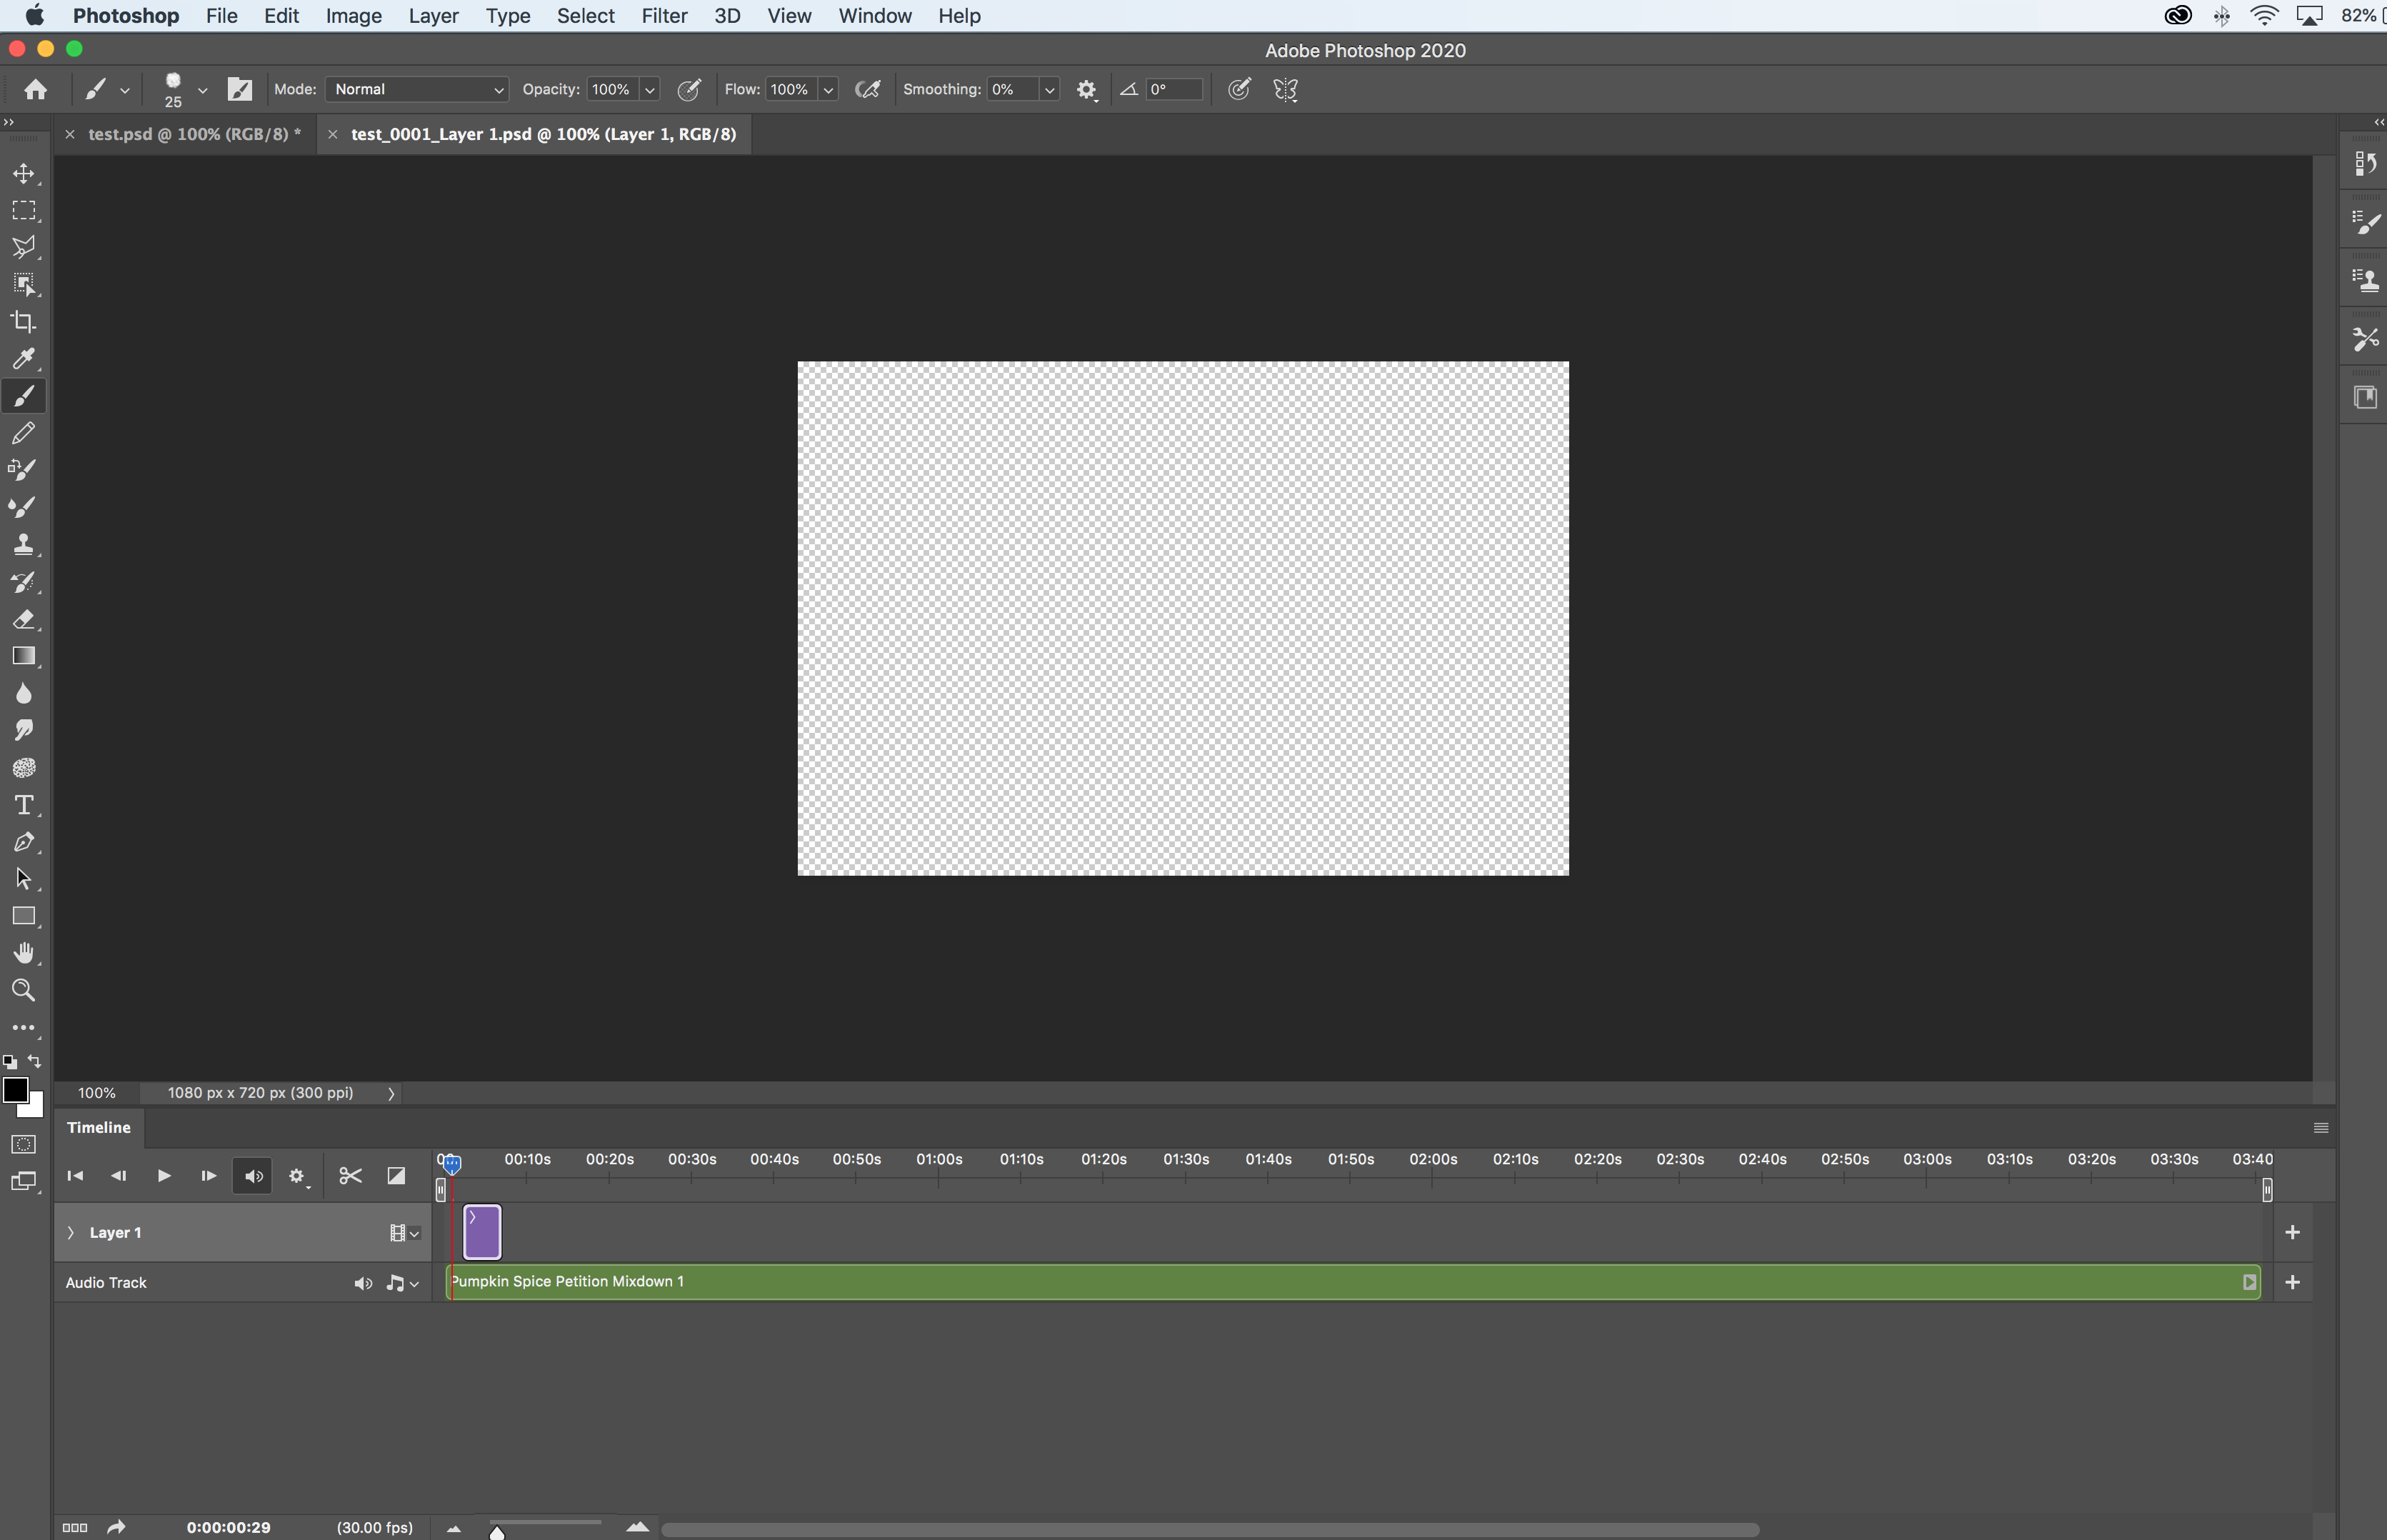The height and width of the screenshot is (1540, 2387).
Task: Click the foreground color swatch
Action: pos(17,1090)
